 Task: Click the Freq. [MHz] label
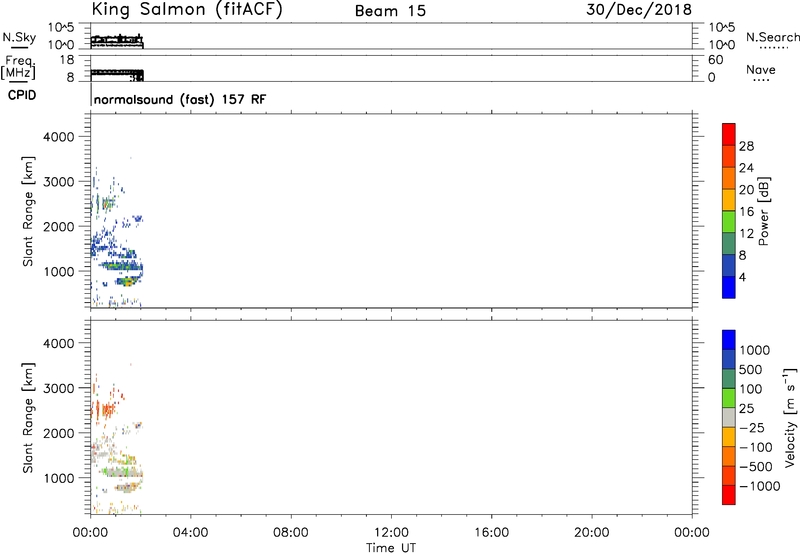[x=18, y=67]
